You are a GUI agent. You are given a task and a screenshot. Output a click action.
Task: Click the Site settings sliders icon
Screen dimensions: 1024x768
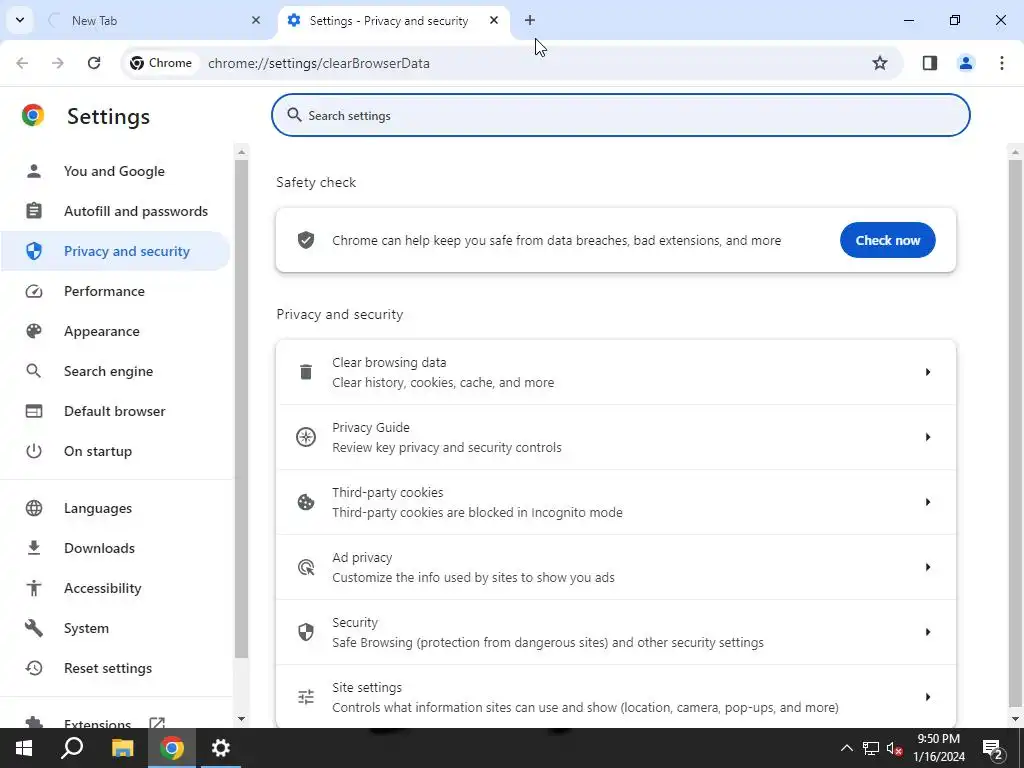pyautogui.click(x=306, y=697)
